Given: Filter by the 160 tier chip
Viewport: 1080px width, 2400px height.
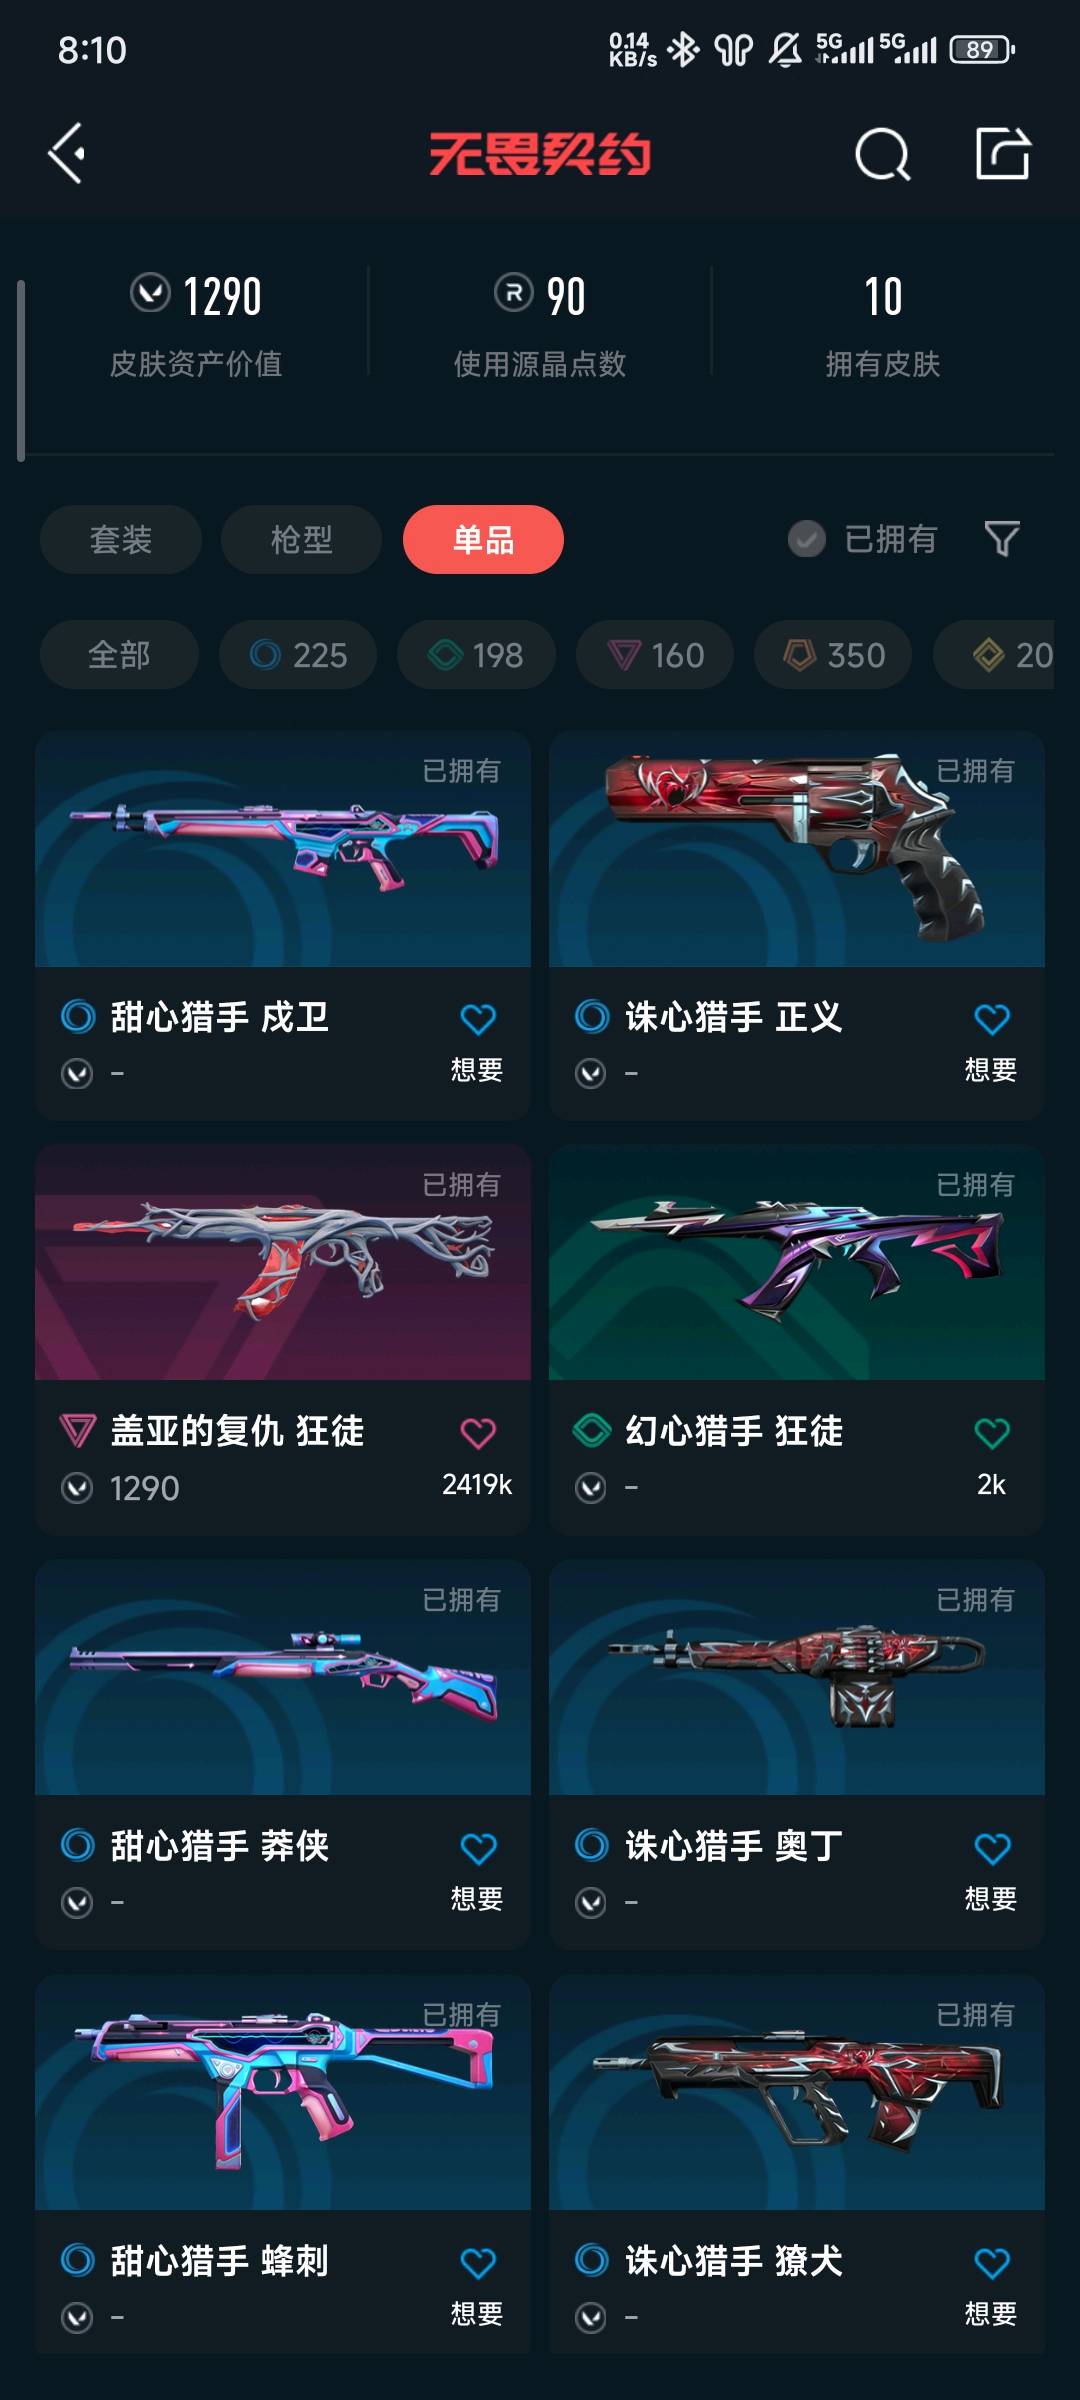Looking at the screenshot, I should coord(655,655).
